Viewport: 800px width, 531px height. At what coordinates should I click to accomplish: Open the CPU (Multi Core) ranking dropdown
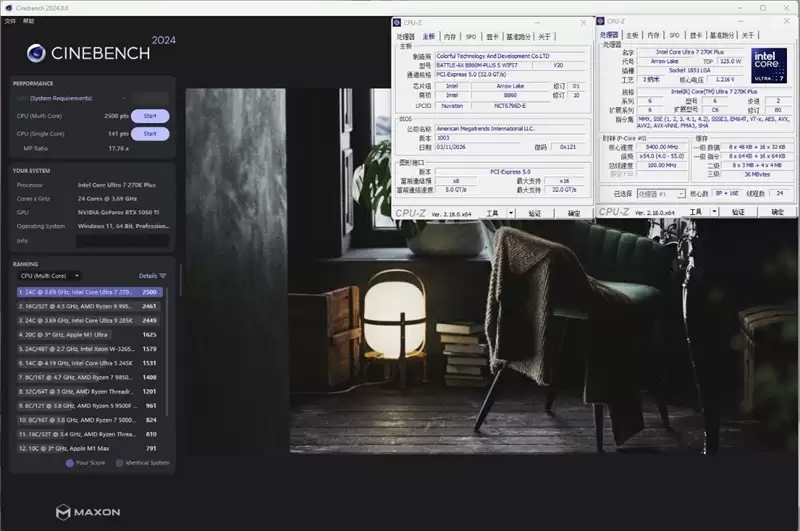click(x=49, y=276)
